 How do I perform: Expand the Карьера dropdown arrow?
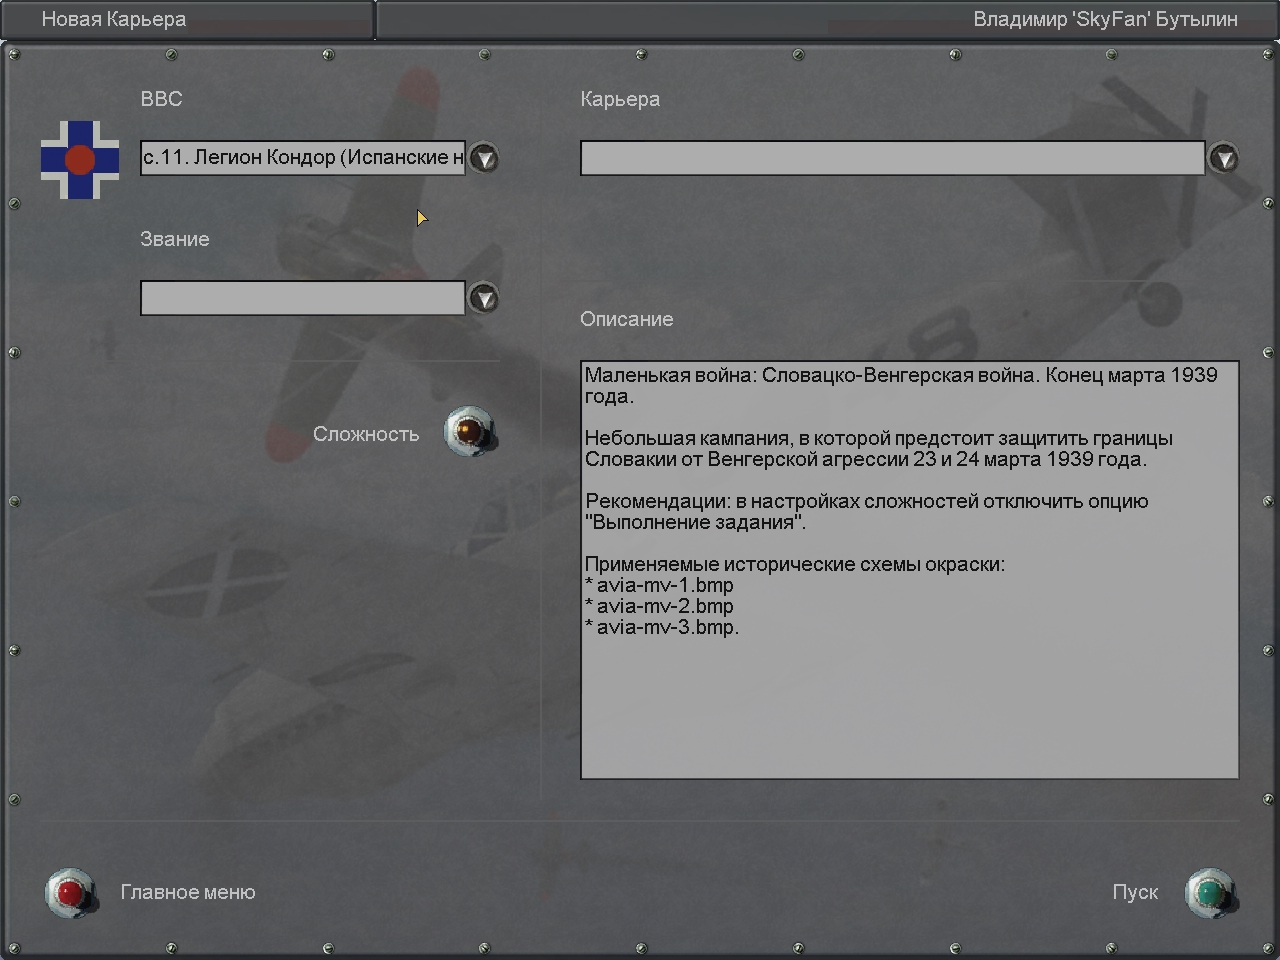pos(1224,158)
